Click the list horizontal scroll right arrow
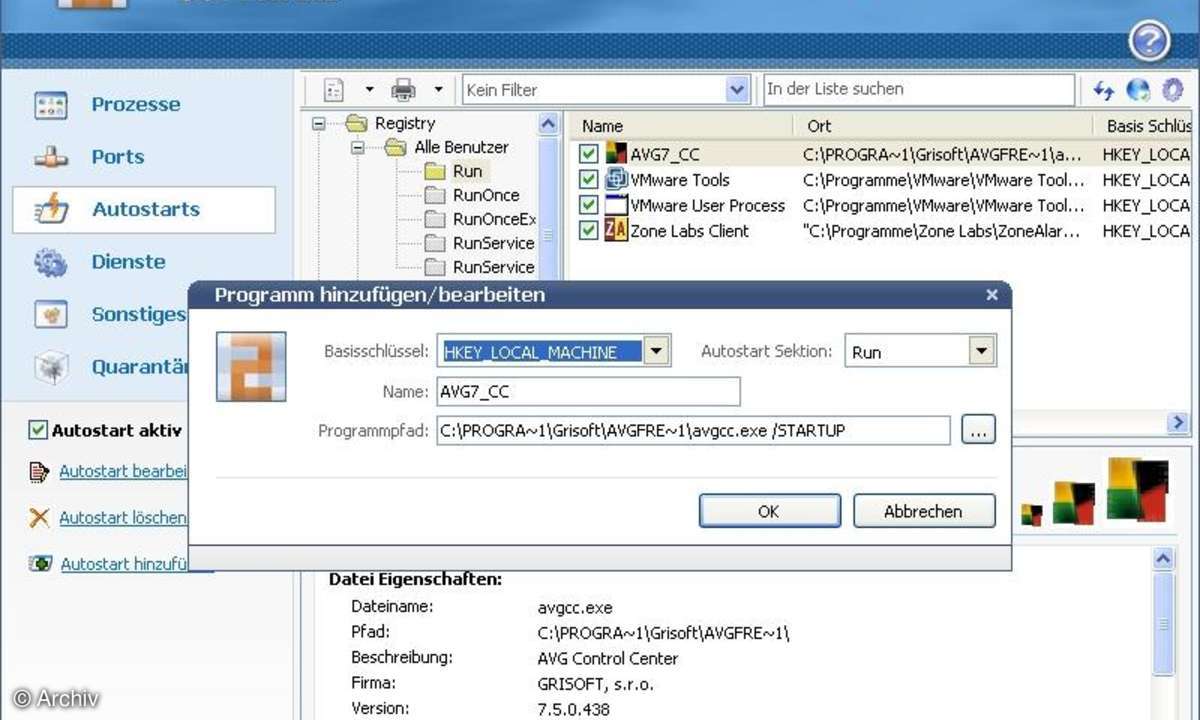The width and height of the screenshot is (1200, 720). tap(1177, 423)
